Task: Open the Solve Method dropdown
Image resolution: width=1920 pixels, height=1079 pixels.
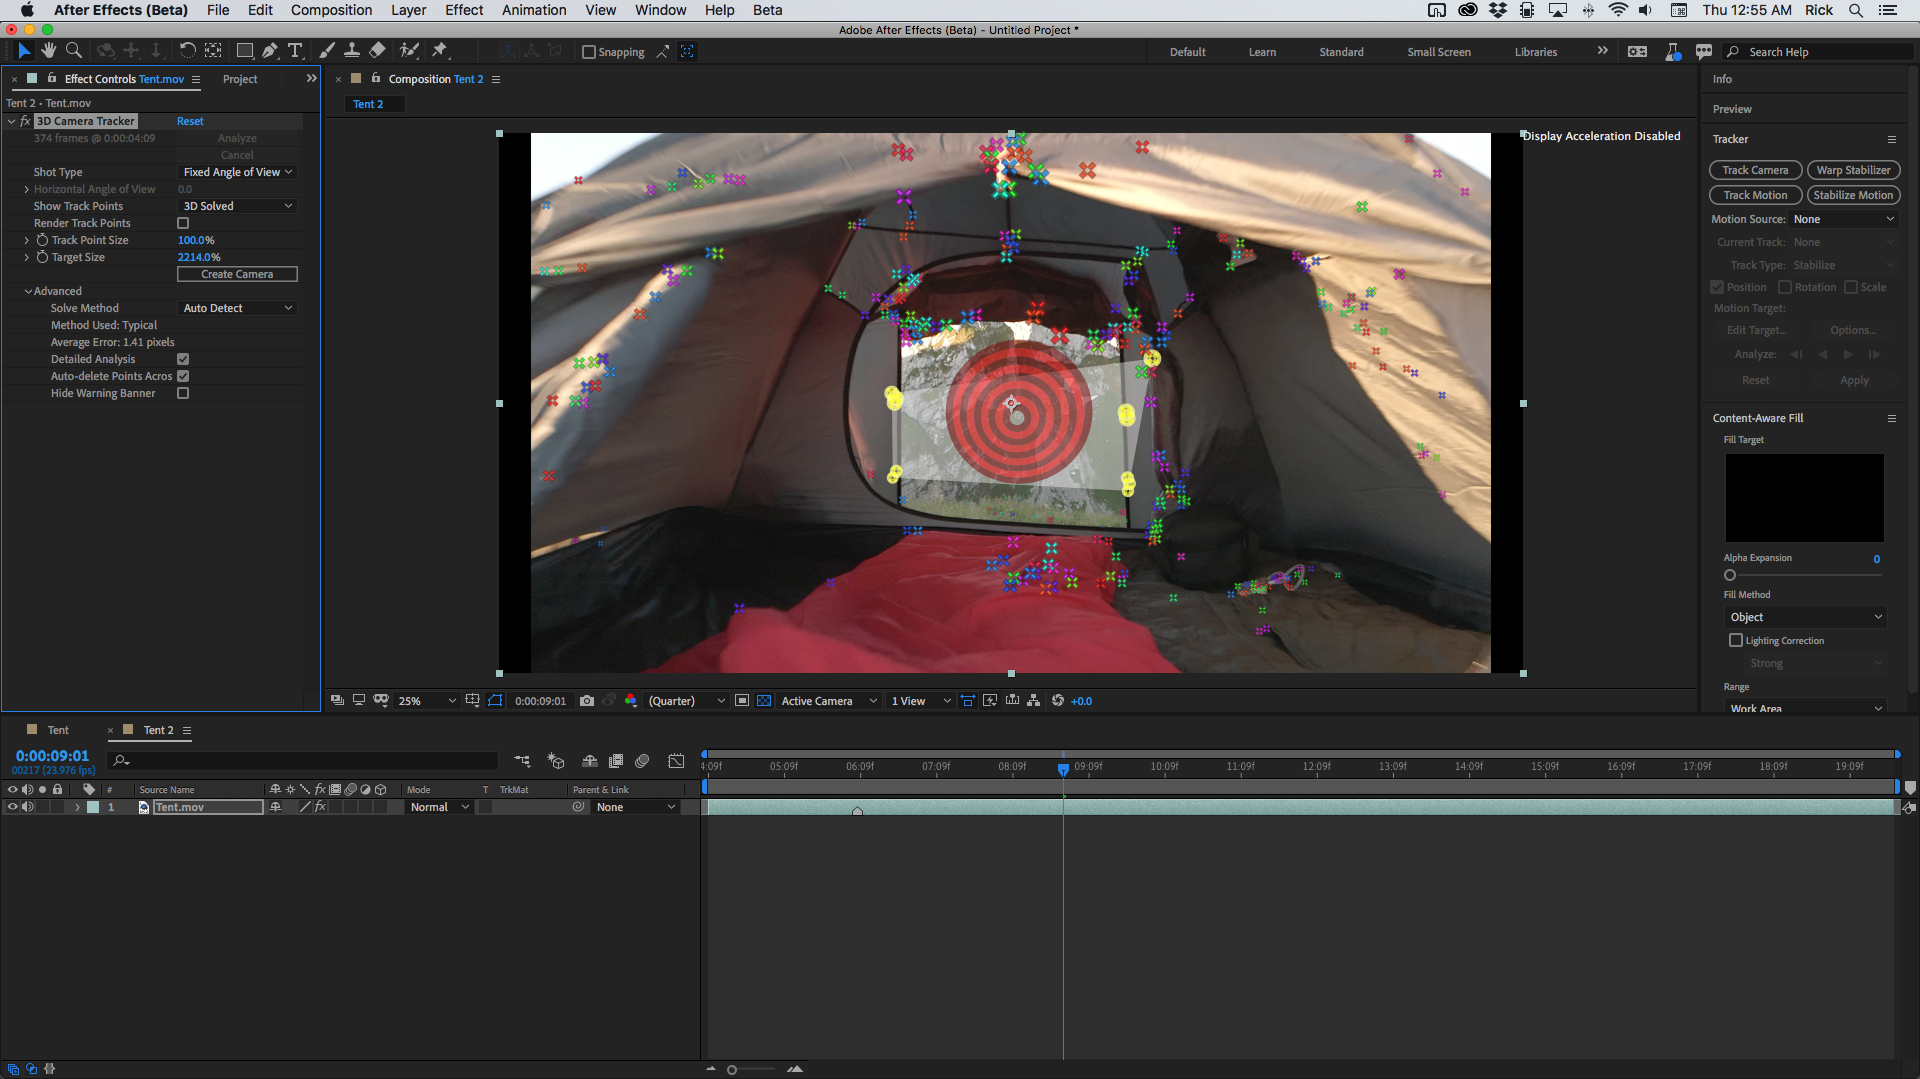Action: tap(236, 307)
